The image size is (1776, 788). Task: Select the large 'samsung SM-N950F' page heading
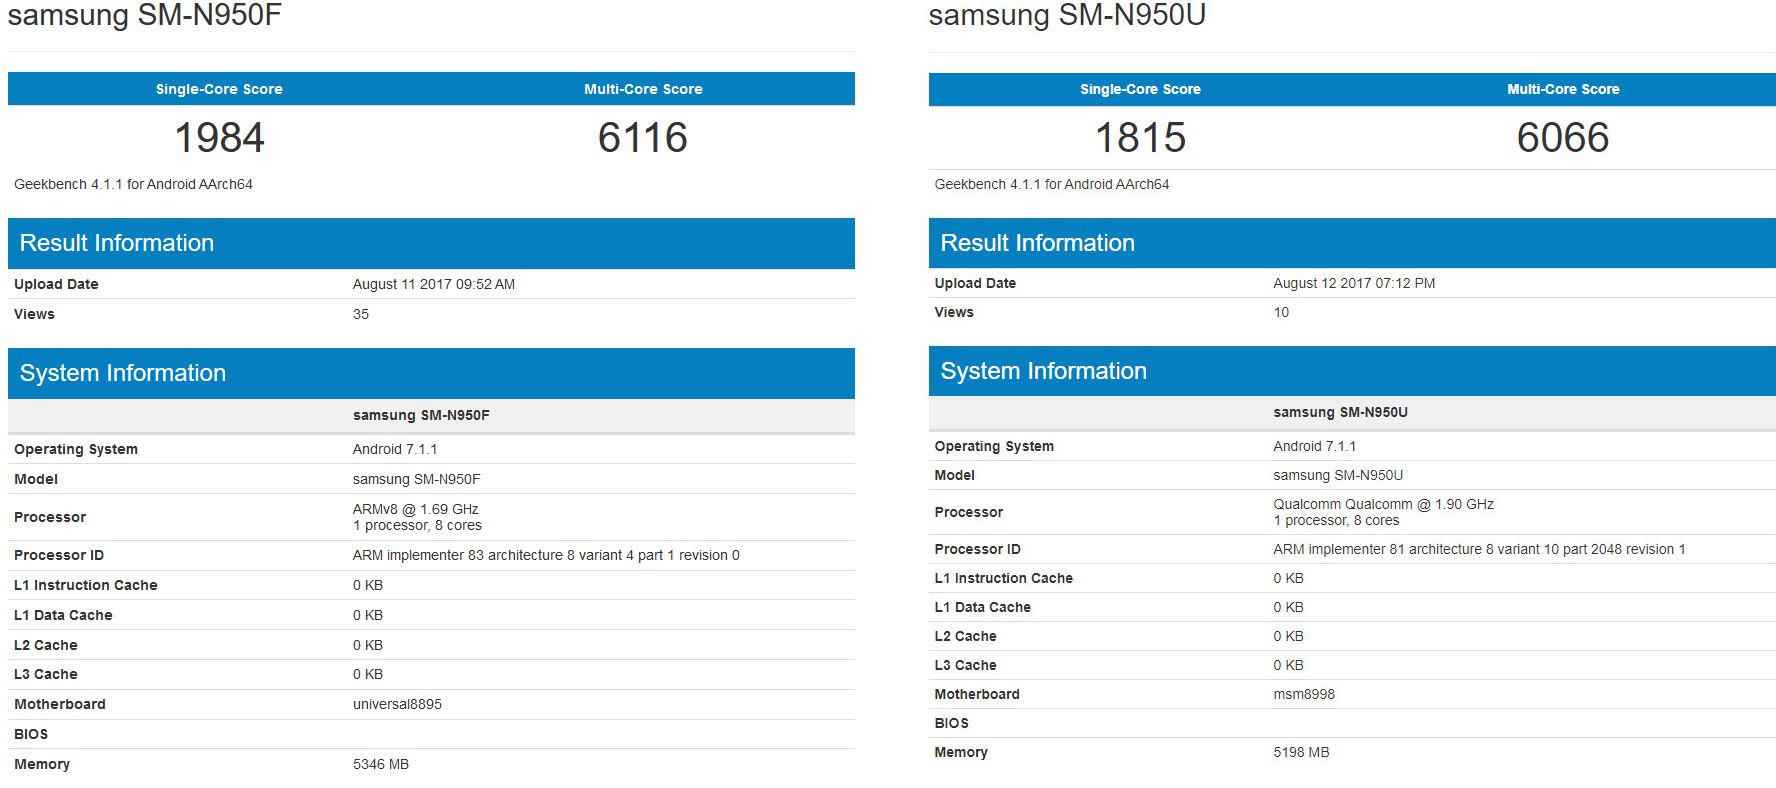coord(145,15)
